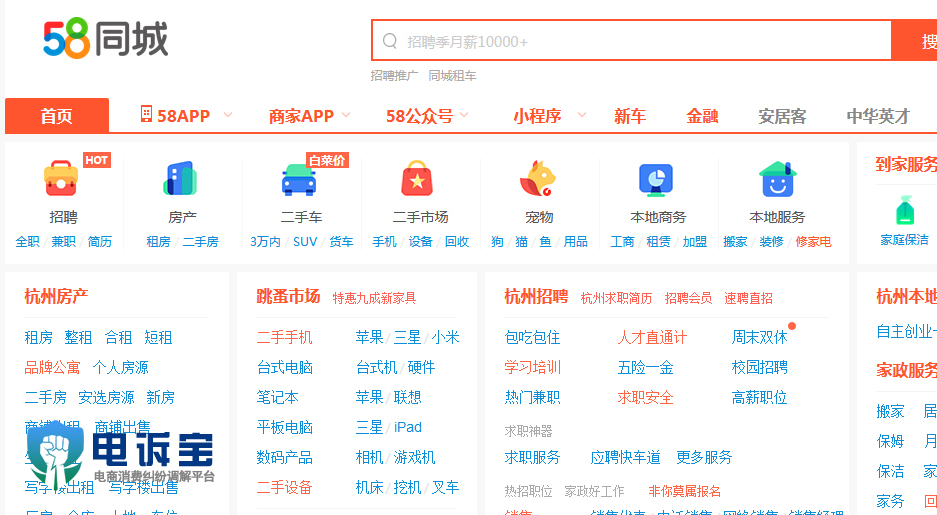Select the 首页 tab

(x=57, y=115)
